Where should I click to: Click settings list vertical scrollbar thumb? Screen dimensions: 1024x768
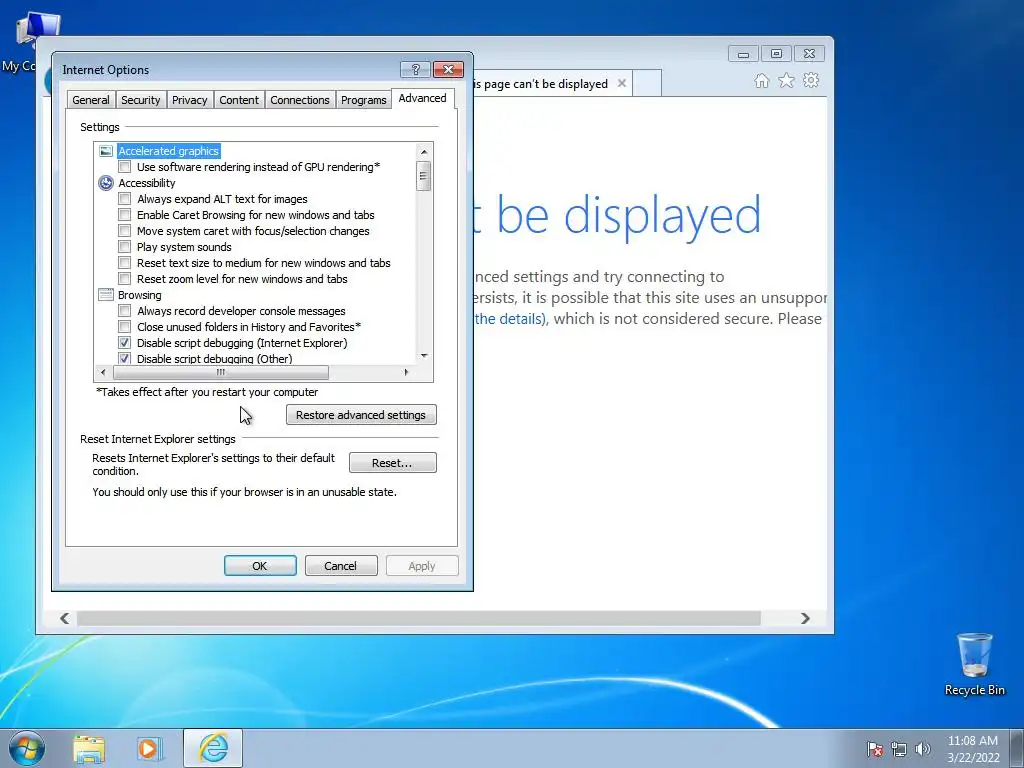[424, 175]
